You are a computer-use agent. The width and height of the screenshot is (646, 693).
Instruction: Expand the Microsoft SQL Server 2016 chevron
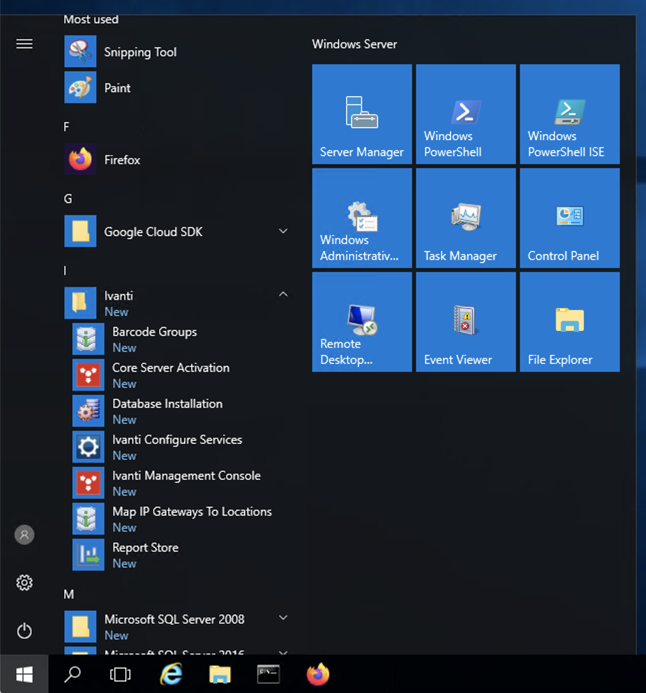[283, 651]
